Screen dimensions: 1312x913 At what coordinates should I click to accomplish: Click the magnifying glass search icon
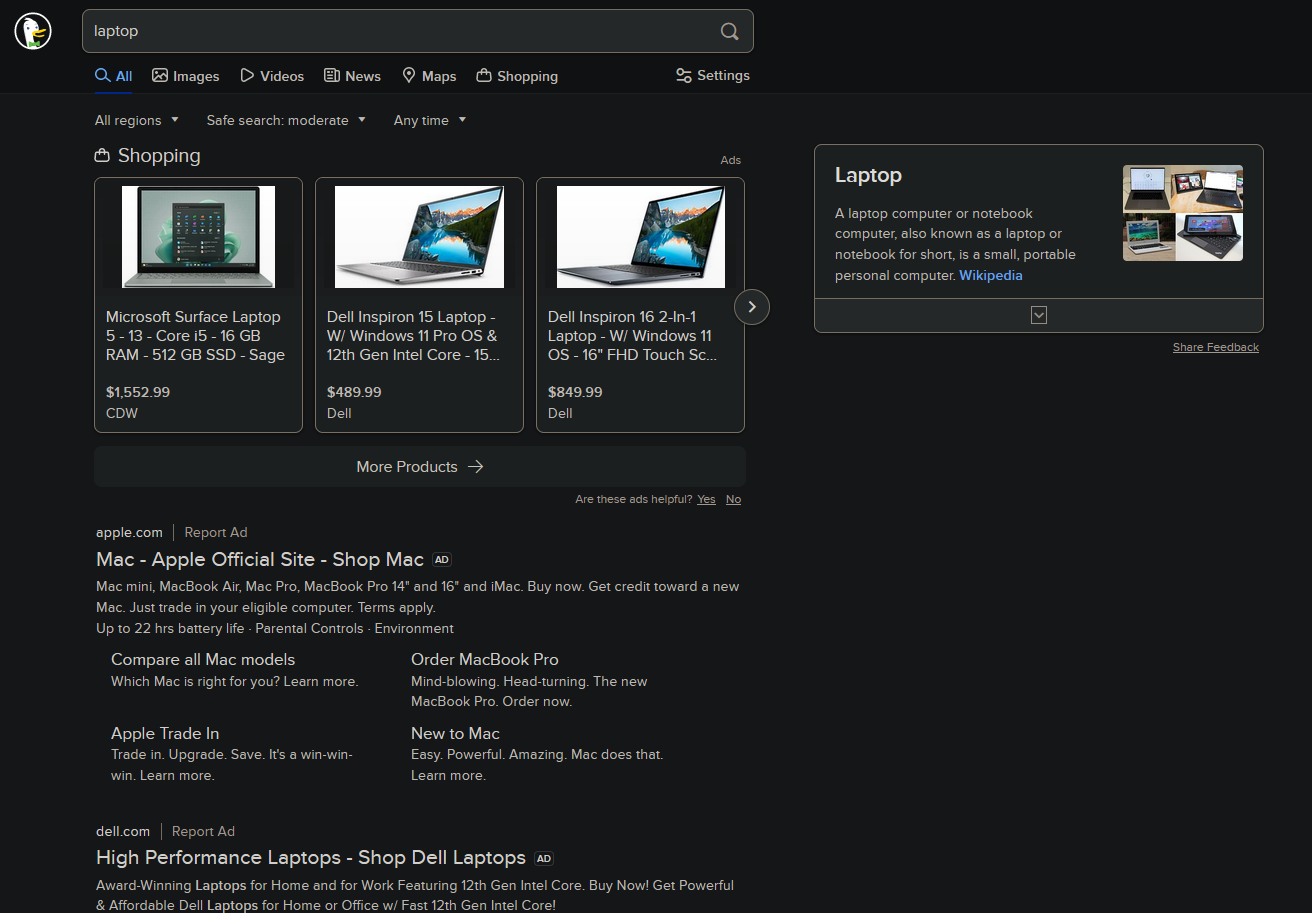(x=730, y=31)
